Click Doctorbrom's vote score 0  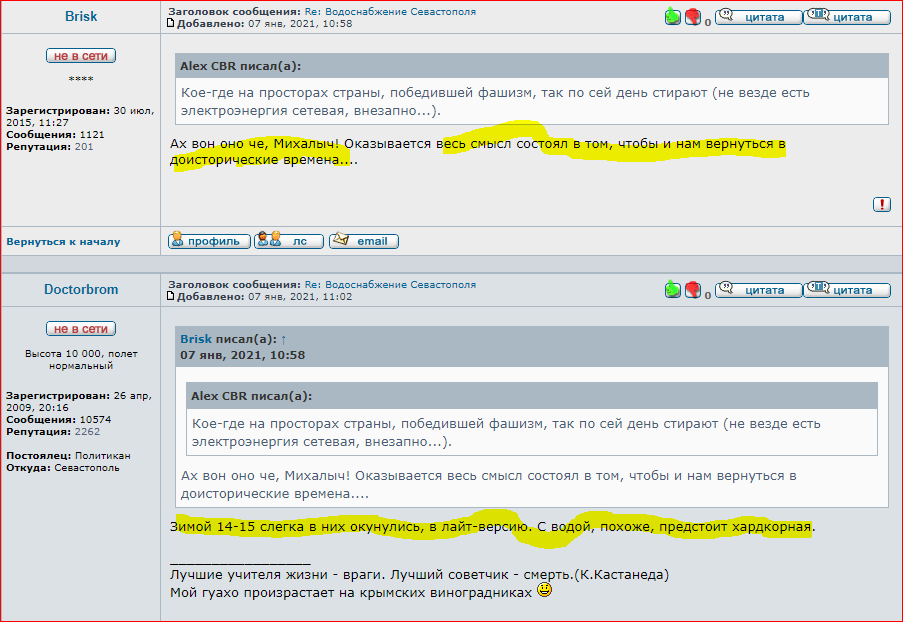(x=708, y=295)
